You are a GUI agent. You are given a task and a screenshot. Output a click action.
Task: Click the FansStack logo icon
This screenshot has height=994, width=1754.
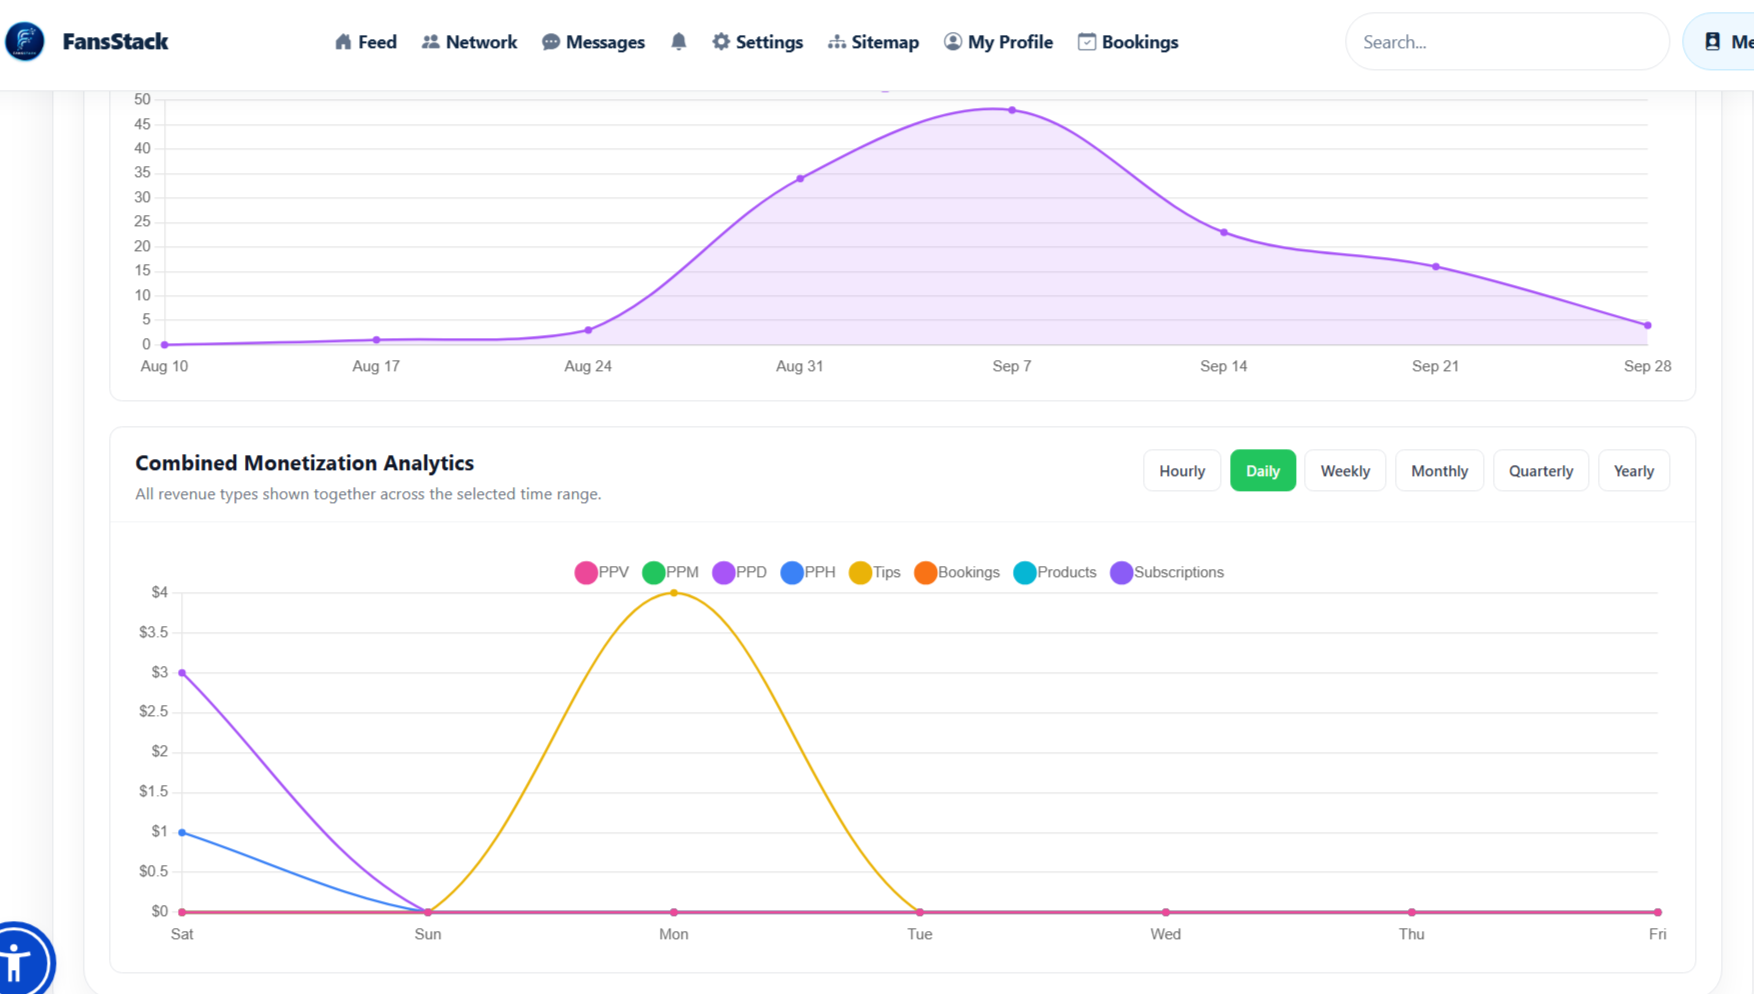[25, 41]
